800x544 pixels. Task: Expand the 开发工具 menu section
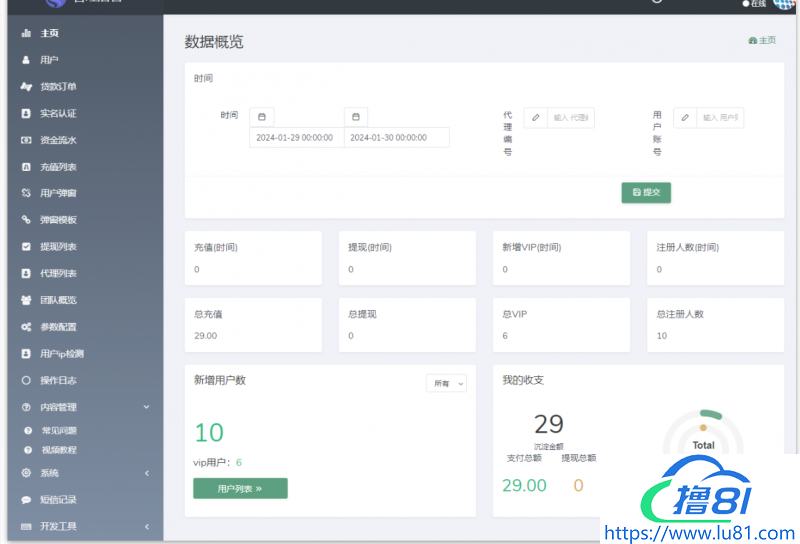point(146,526)
